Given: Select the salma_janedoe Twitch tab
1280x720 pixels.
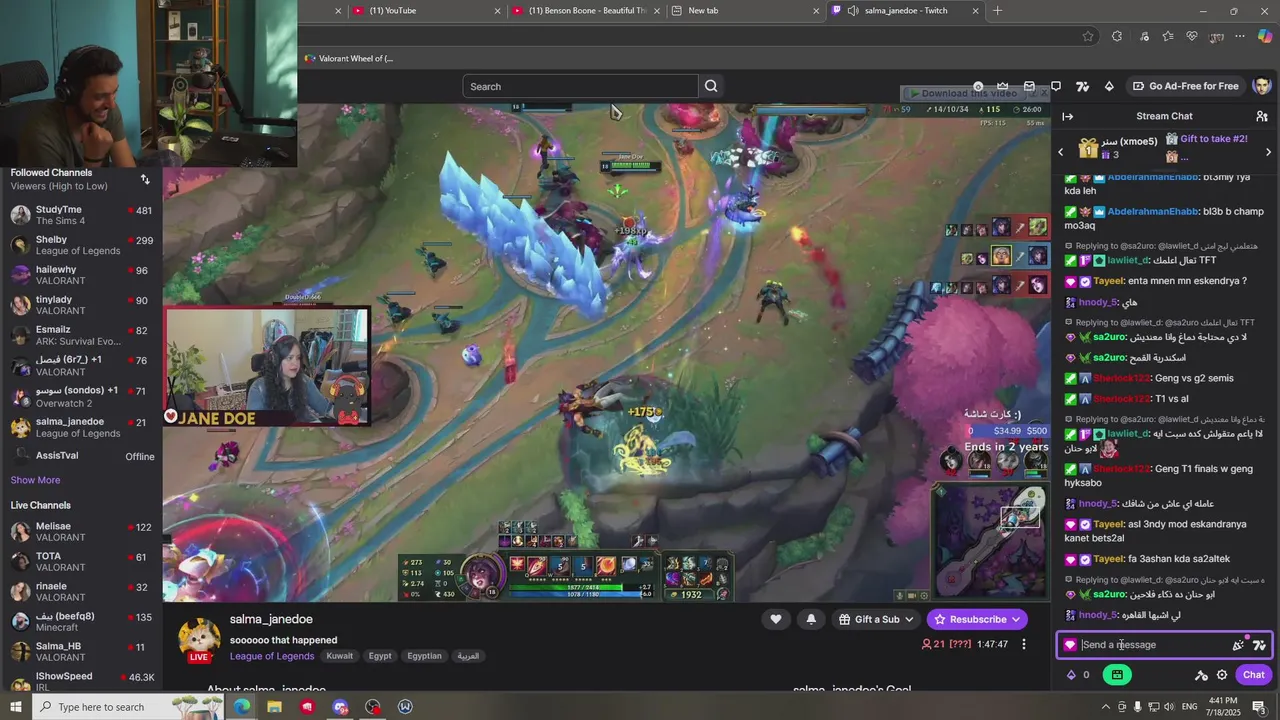Looking at the screenshot, I should pyautogui.click(x=905, y=11).
